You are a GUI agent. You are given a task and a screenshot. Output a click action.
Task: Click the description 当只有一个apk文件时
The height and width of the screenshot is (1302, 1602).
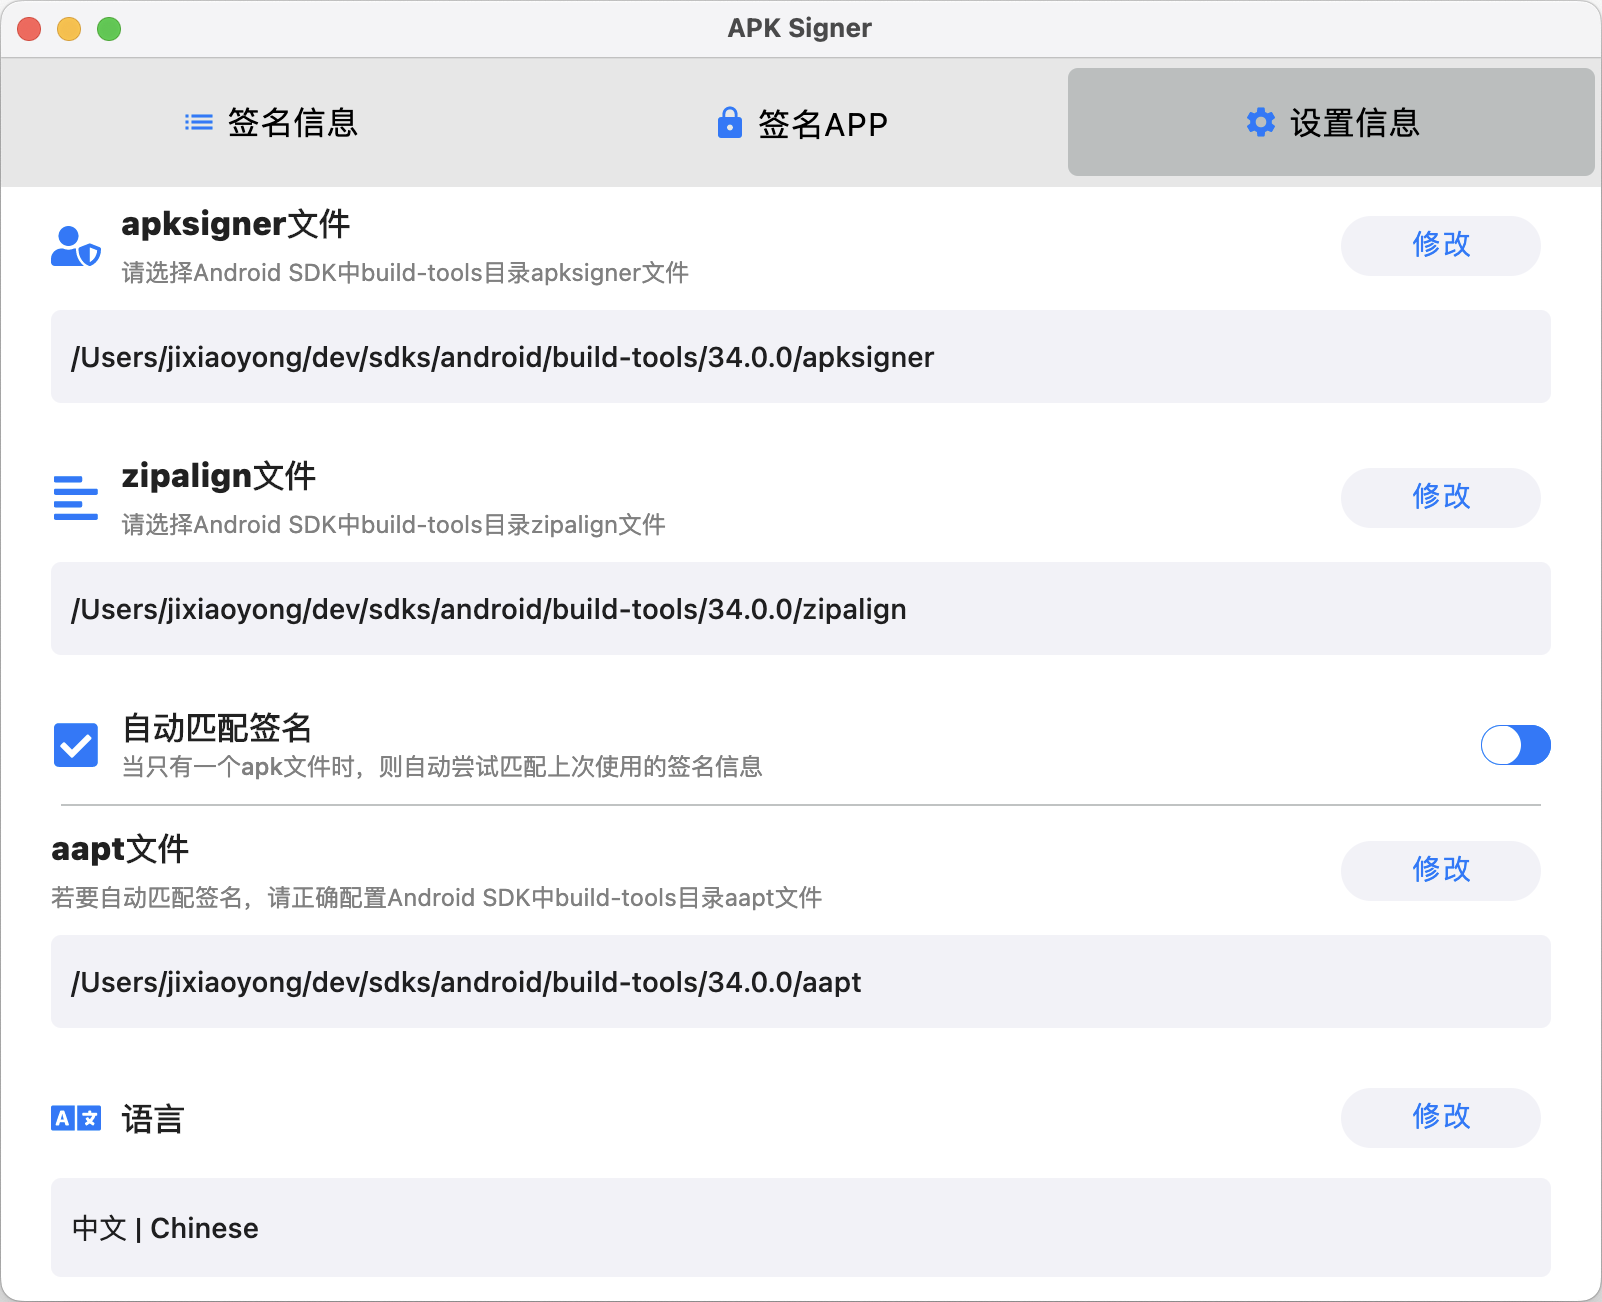[442, 767]
